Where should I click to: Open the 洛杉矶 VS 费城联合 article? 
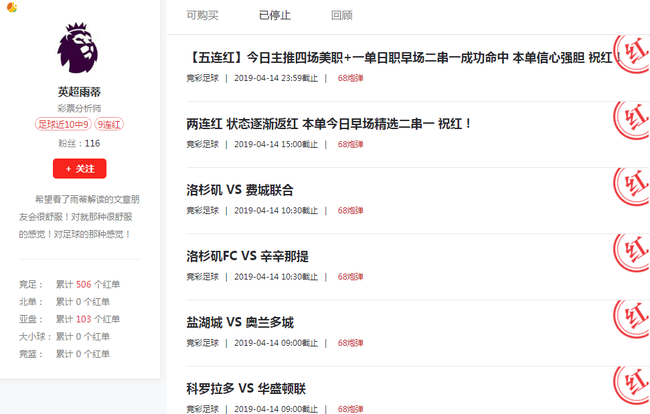coord(240,190)
